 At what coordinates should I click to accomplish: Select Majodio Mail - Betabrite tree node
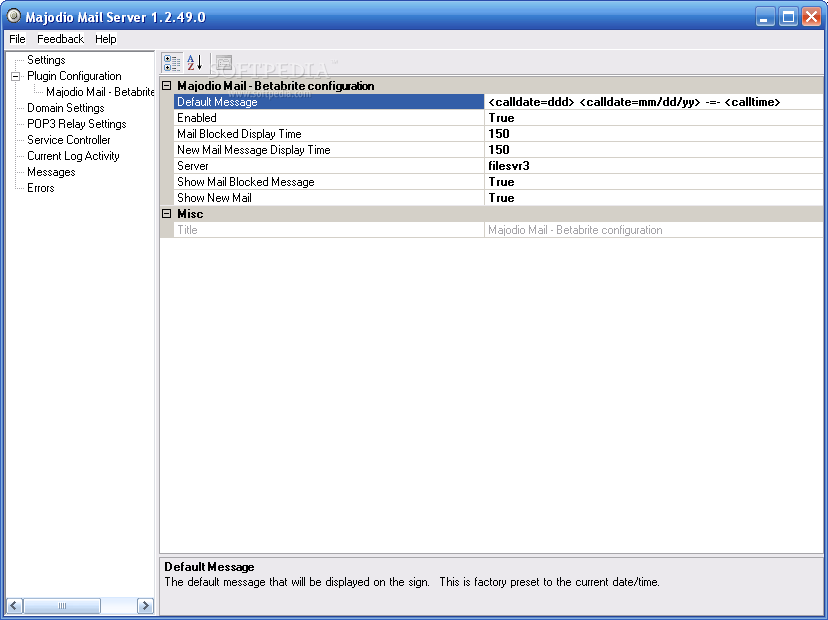point(100,92)
